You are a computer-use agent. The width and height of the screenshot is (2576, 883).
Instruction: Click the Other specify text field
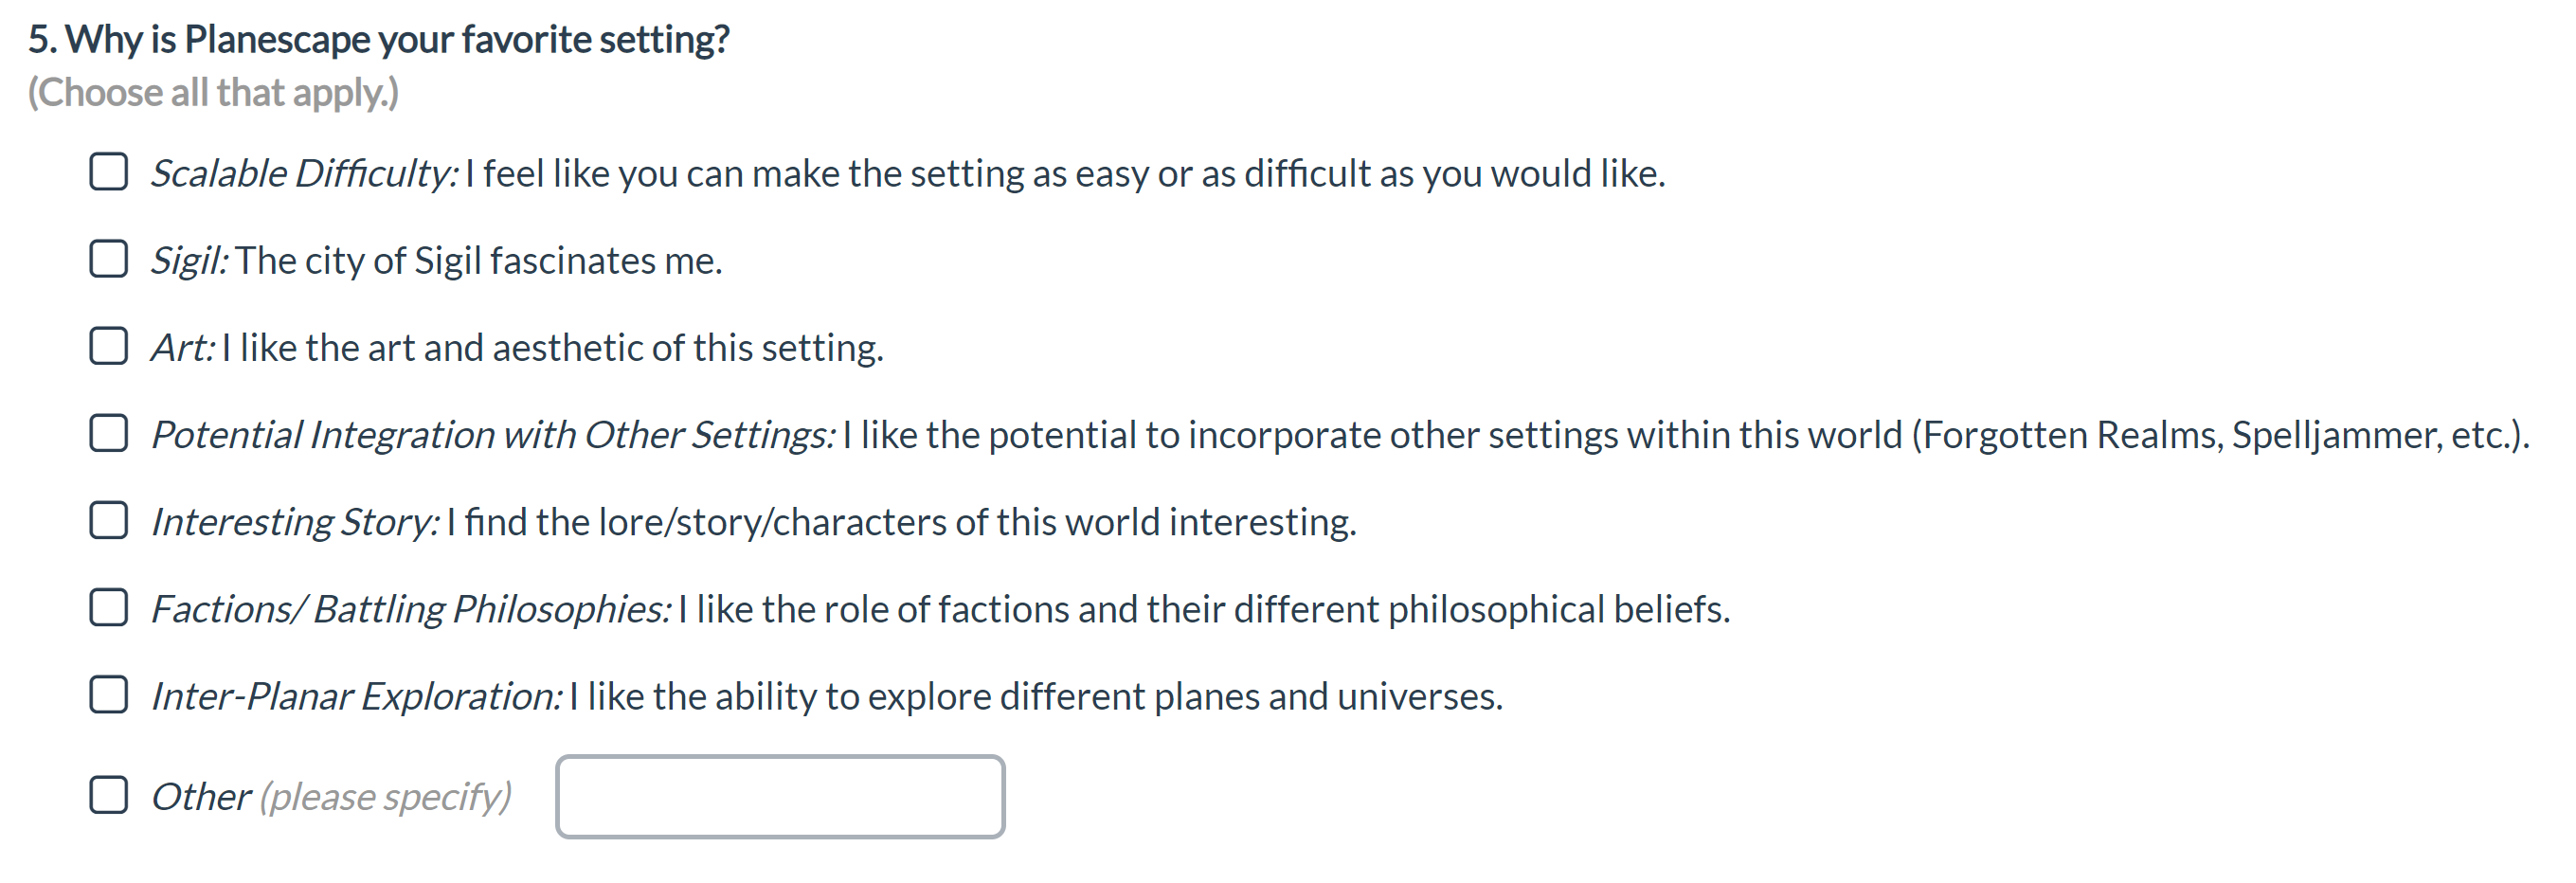coord(780,796)
